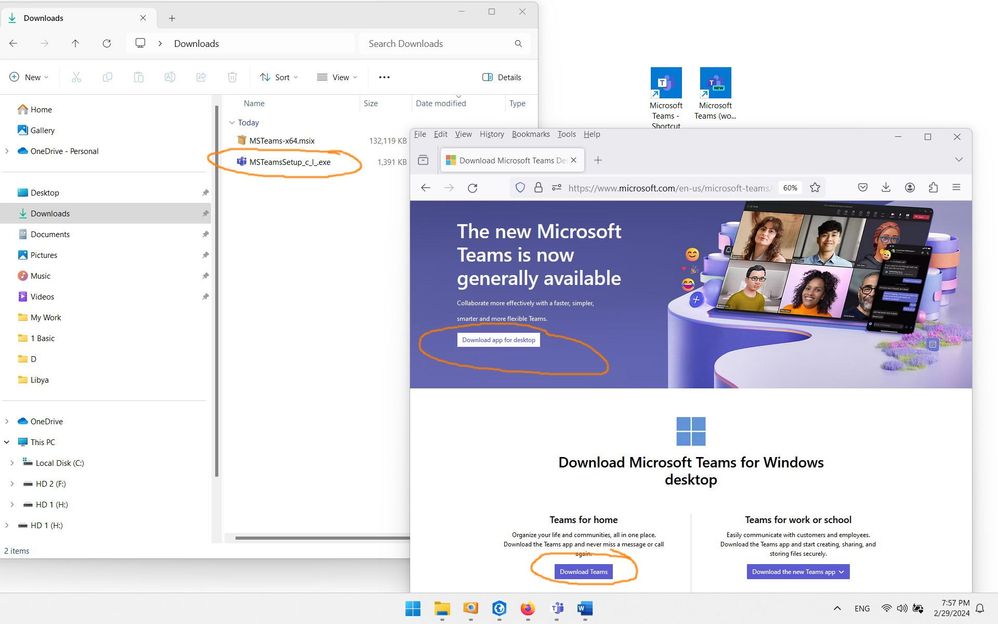
Task: Go back in File Explorer
Action: [13, 43]
